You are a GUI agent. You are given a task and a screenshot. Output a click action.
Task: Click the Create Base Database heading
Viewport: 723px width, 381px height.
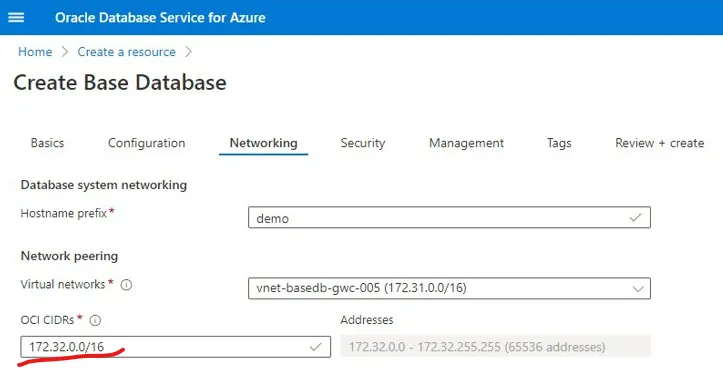[120, 83]
